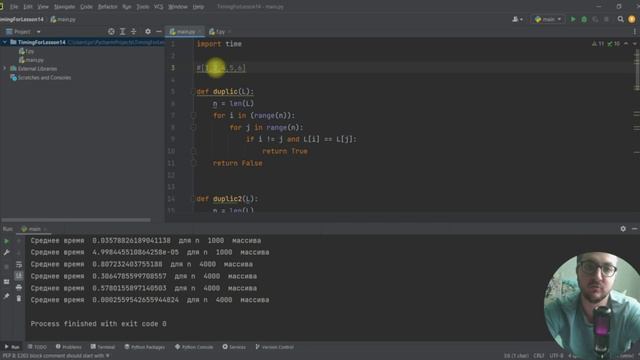This screenshot has height=360, width=640.
Task: Open the Refactor menu
Action: [x=107, y=7]
